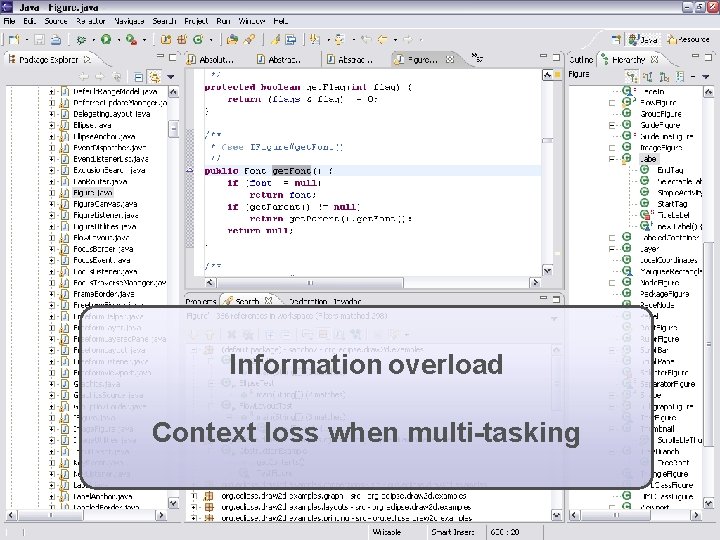Select FigureCanvas.java in Package Explorer
Image resolution: width=720 pixels, height=540 pixels.
105,204
